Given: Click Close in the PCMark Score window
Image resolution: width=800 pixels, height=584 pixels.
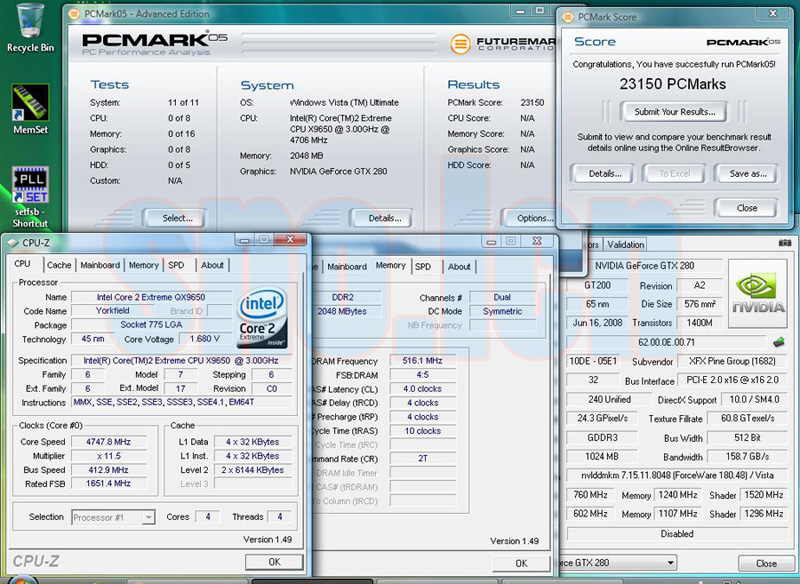Looking at the screenshot, I should pos(746,208).
